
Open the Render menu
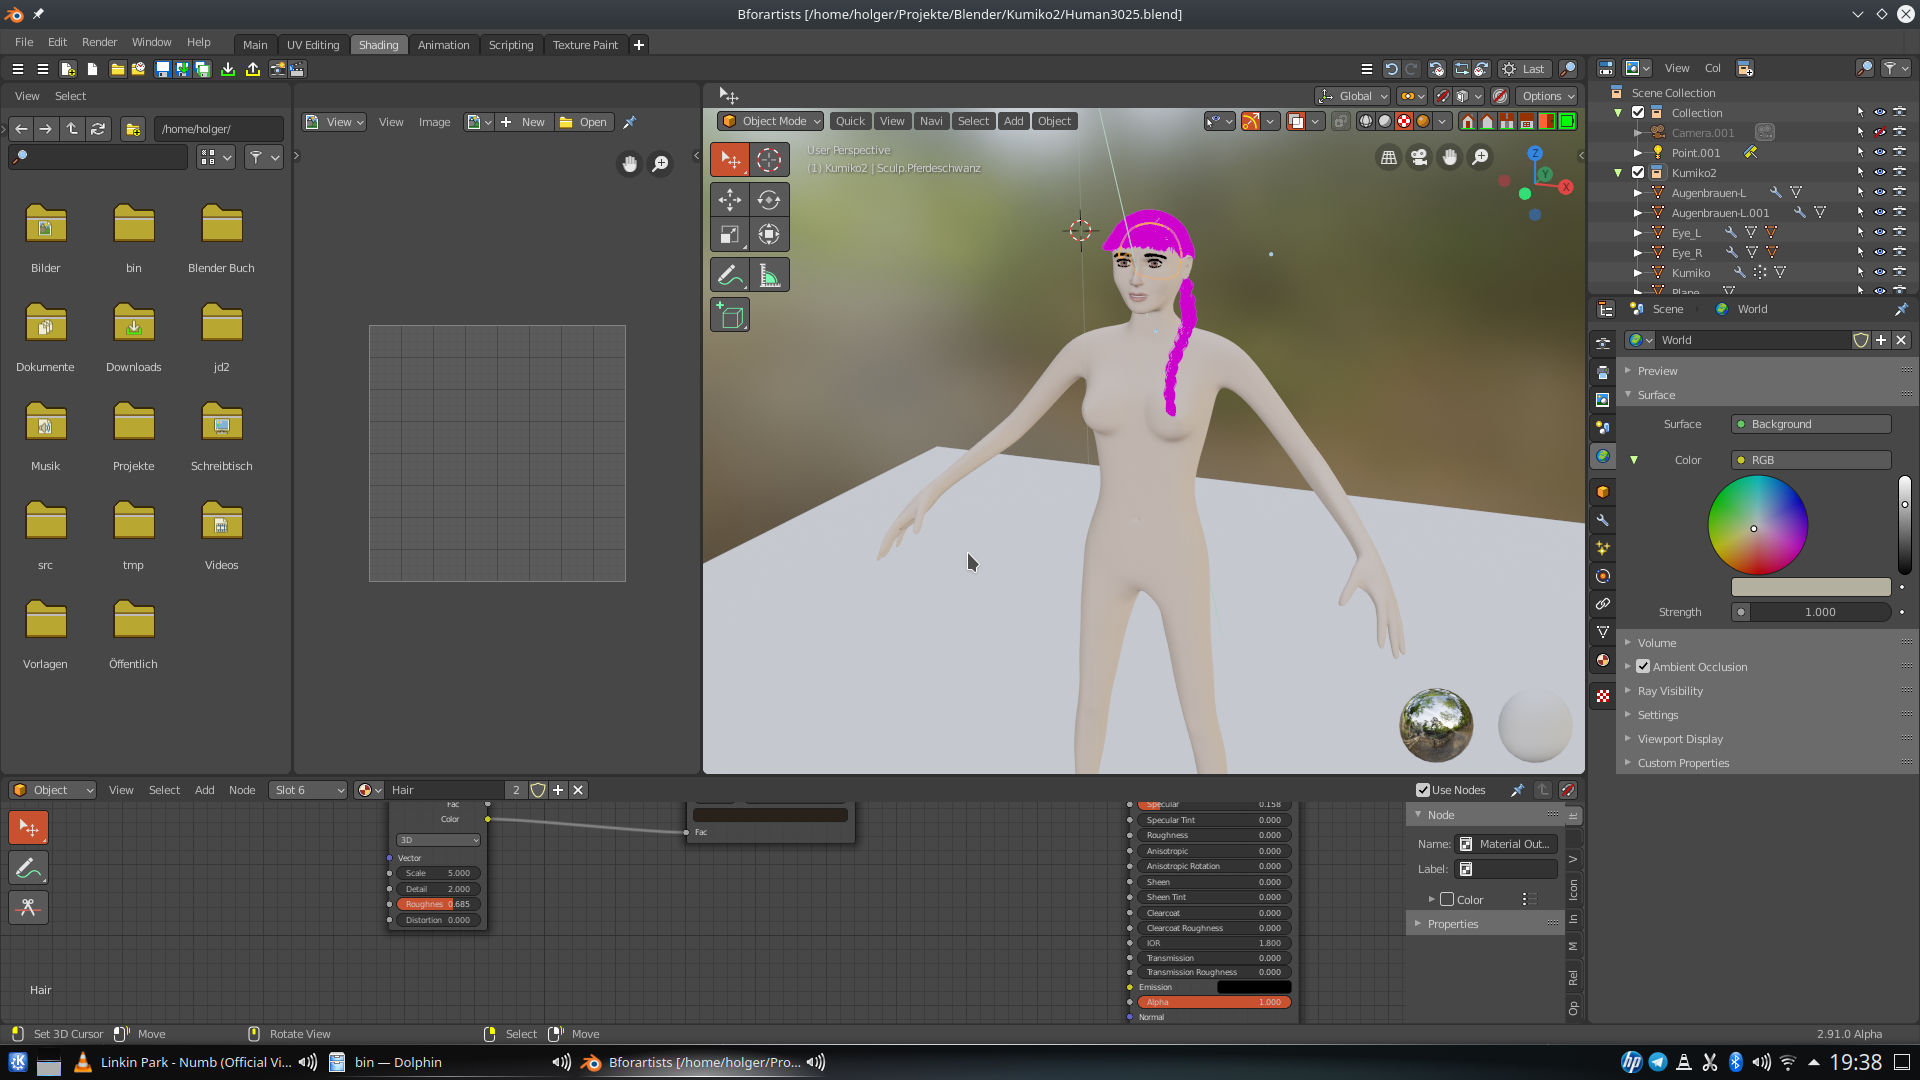[x=99, y=42]
